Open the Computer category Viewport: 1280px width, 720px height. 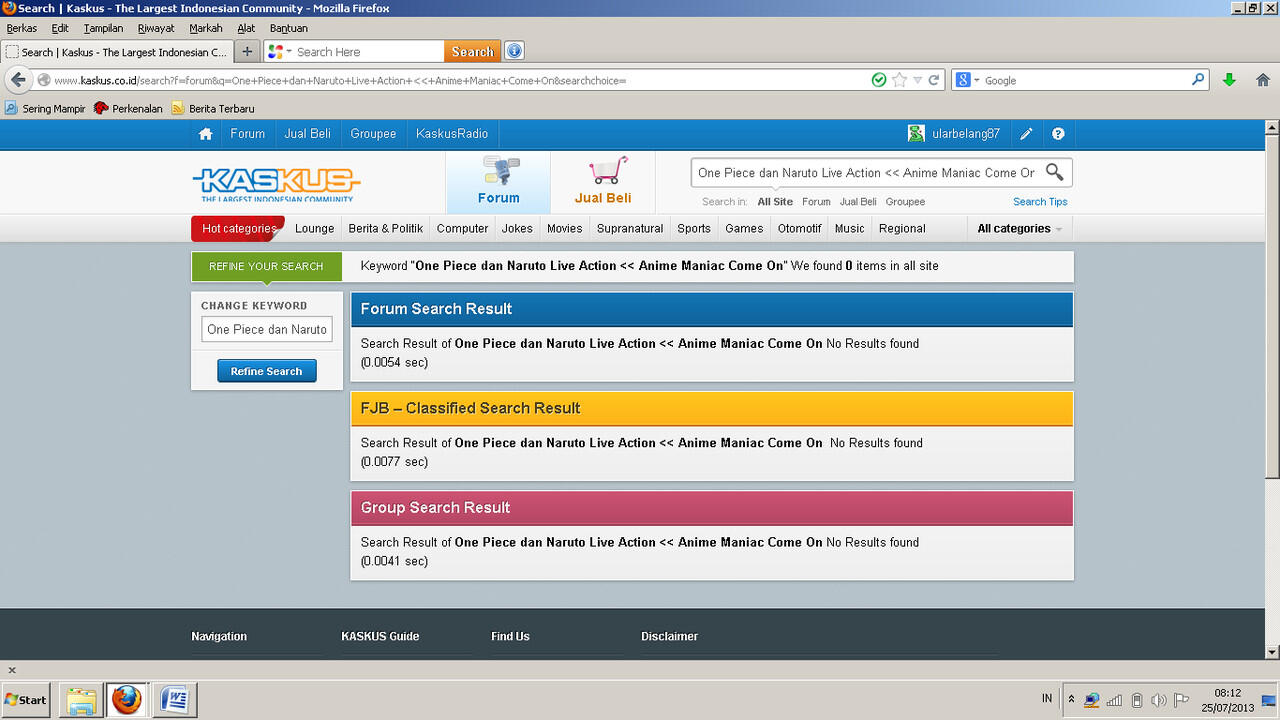point(462,229)
